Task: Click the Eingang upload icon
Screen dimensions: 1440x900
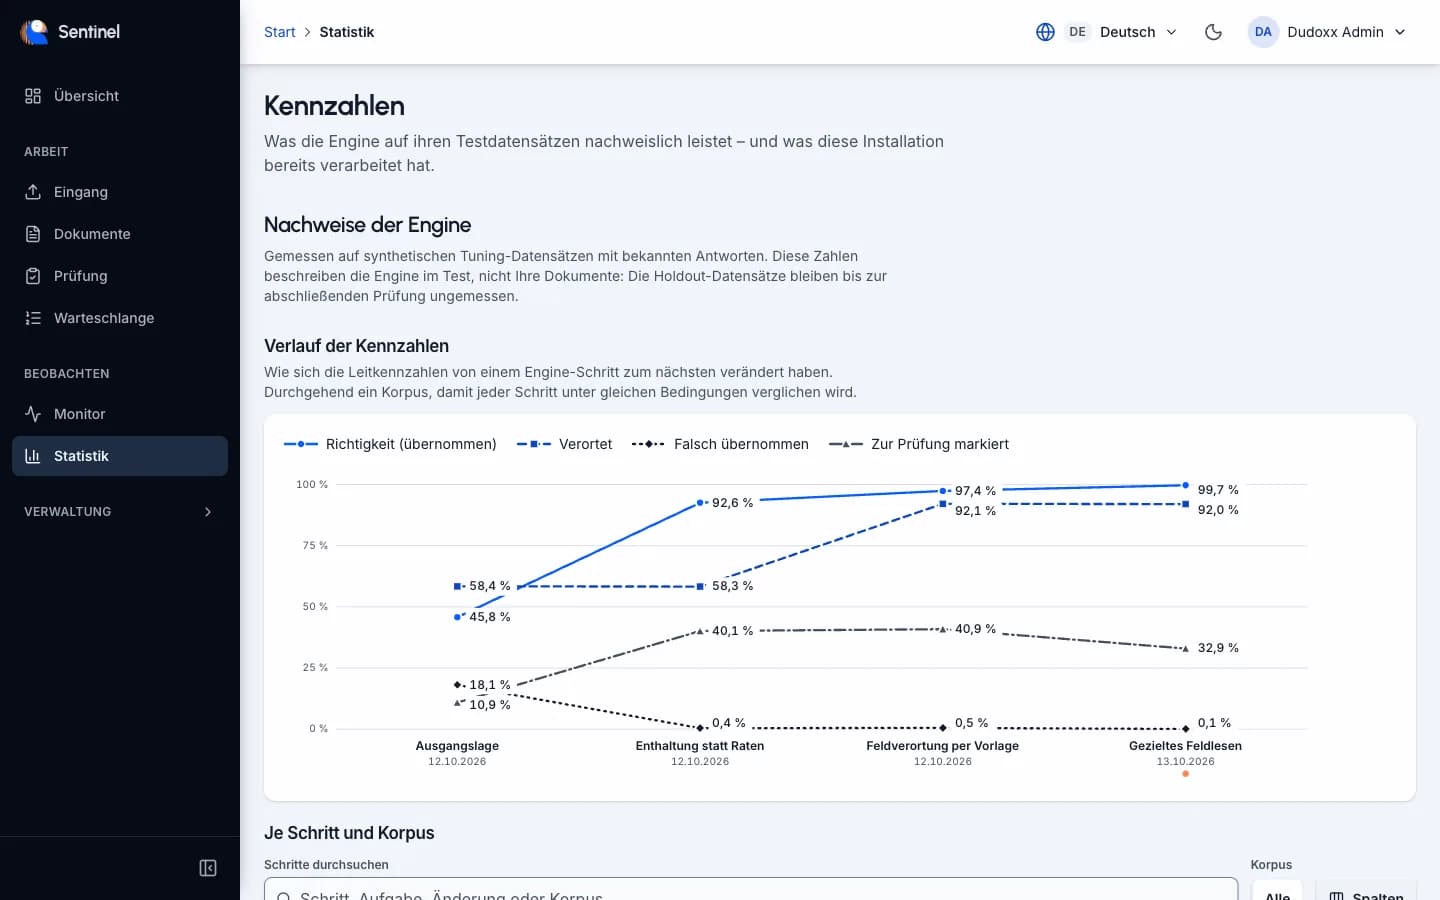Action: (x=33, y=192)
